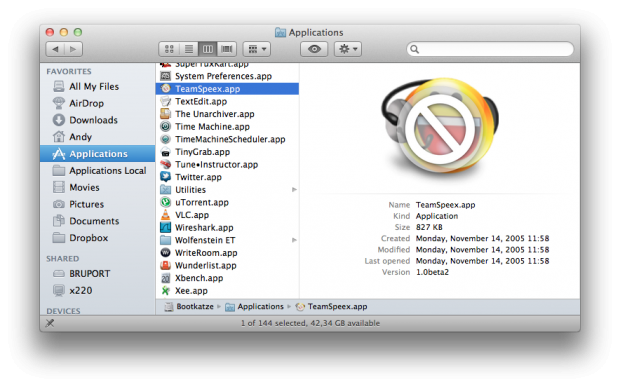This screenshot has width=620, height=387.
Task: Select Applications in the sidebar
Action: tap(98, 154)
